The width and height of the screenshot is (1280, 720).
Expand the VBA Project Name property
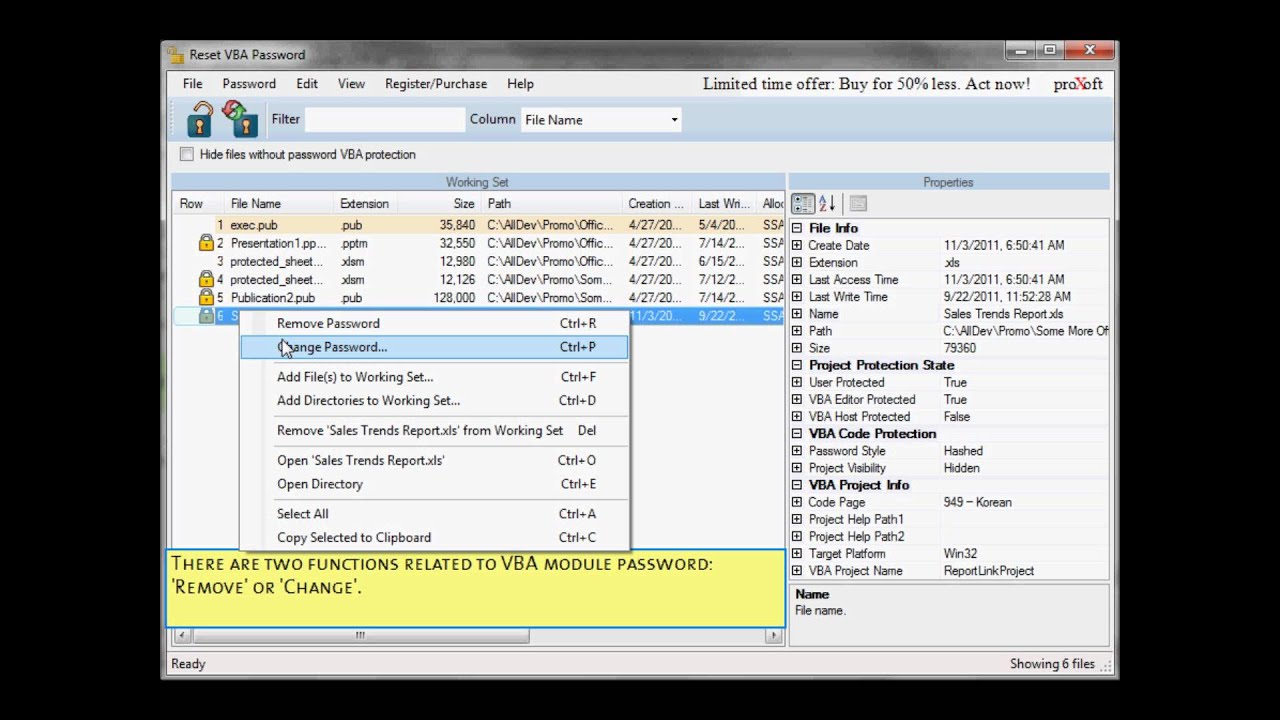pyautogui.click(x=797, y=571)
